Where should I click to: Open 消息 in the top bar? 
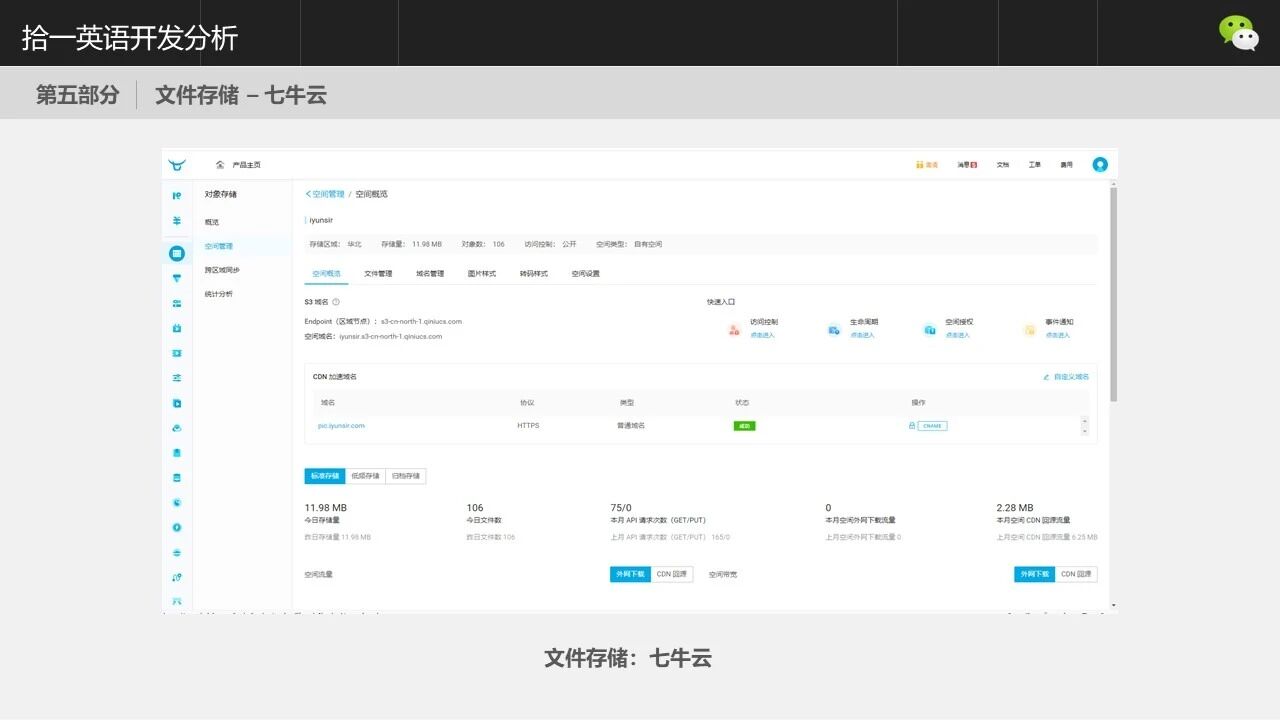[962, 165]
